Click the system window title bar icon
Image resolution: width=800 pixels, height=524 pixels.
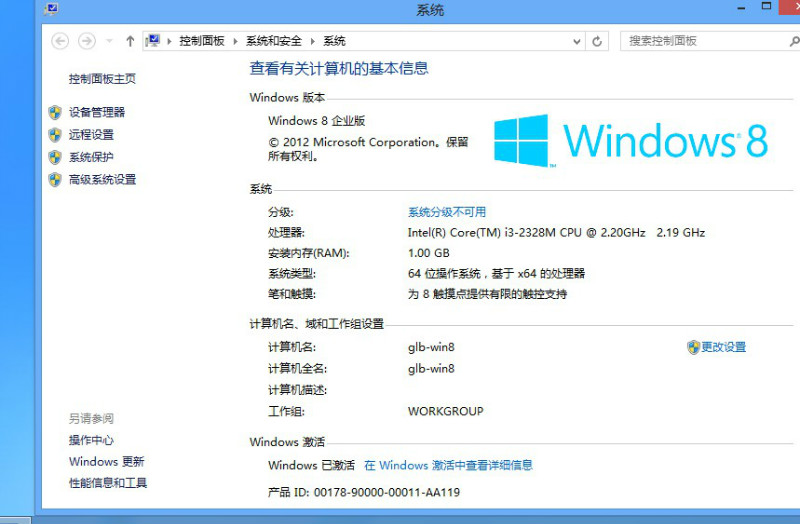(51, 9)
